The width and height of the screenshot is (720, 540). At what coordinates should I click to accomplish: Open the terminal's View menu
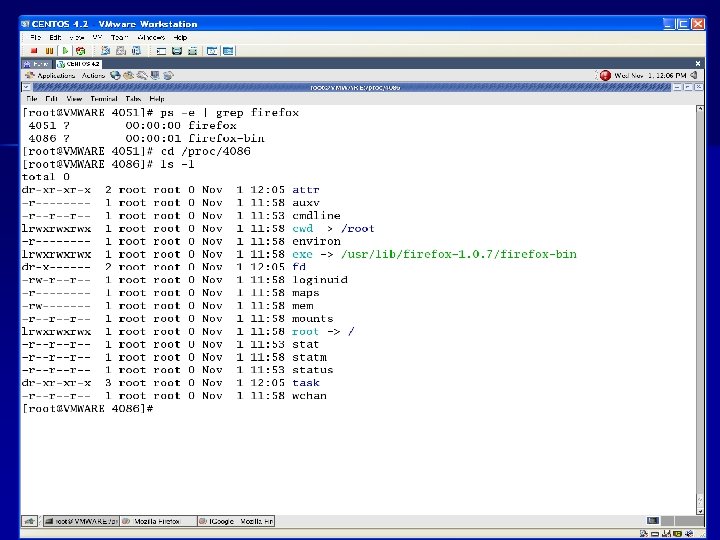[x=74, y=99]
